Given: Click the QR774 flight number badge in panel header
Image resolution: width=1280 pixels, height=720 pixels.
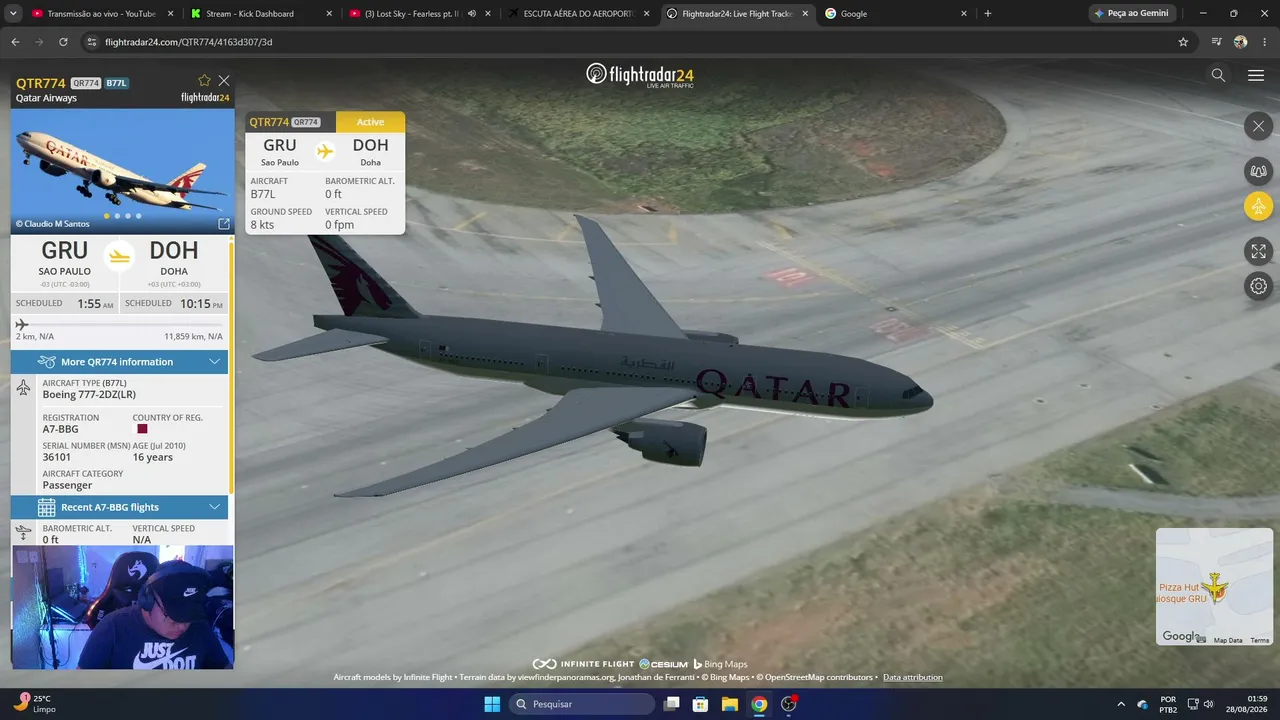Looking at the screenshot, I should [86, 83].
